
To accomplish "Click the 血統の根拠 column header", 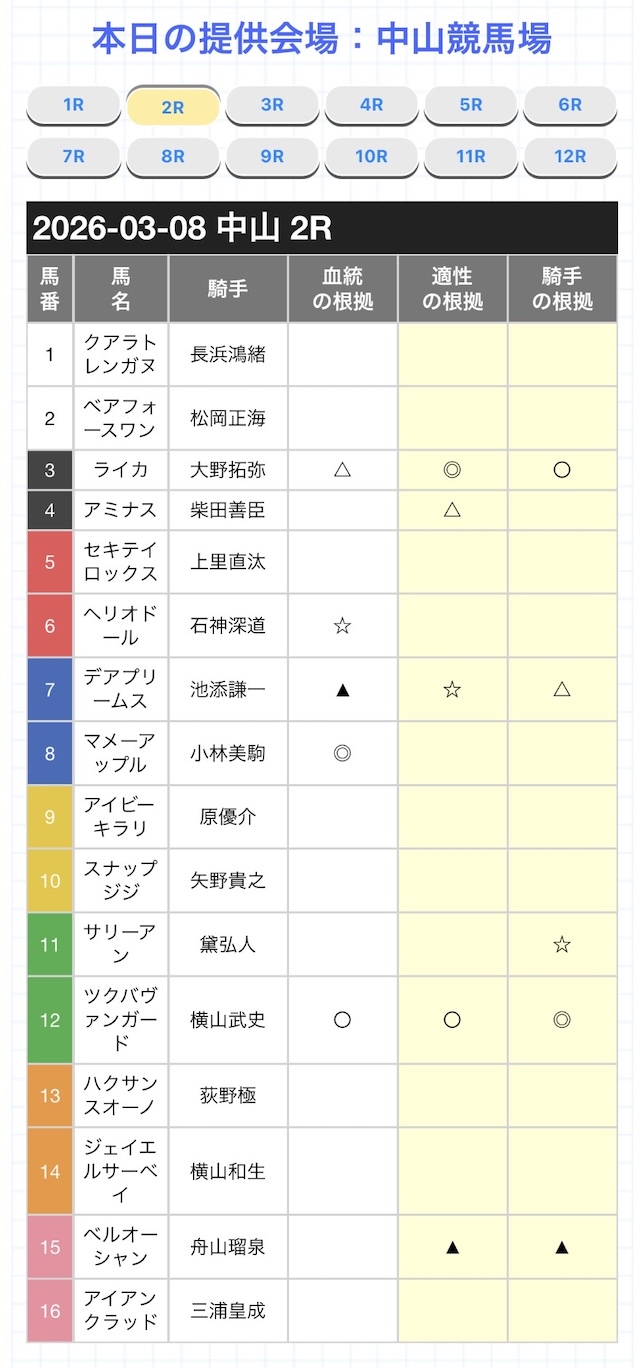I will (x=343, y=289).
